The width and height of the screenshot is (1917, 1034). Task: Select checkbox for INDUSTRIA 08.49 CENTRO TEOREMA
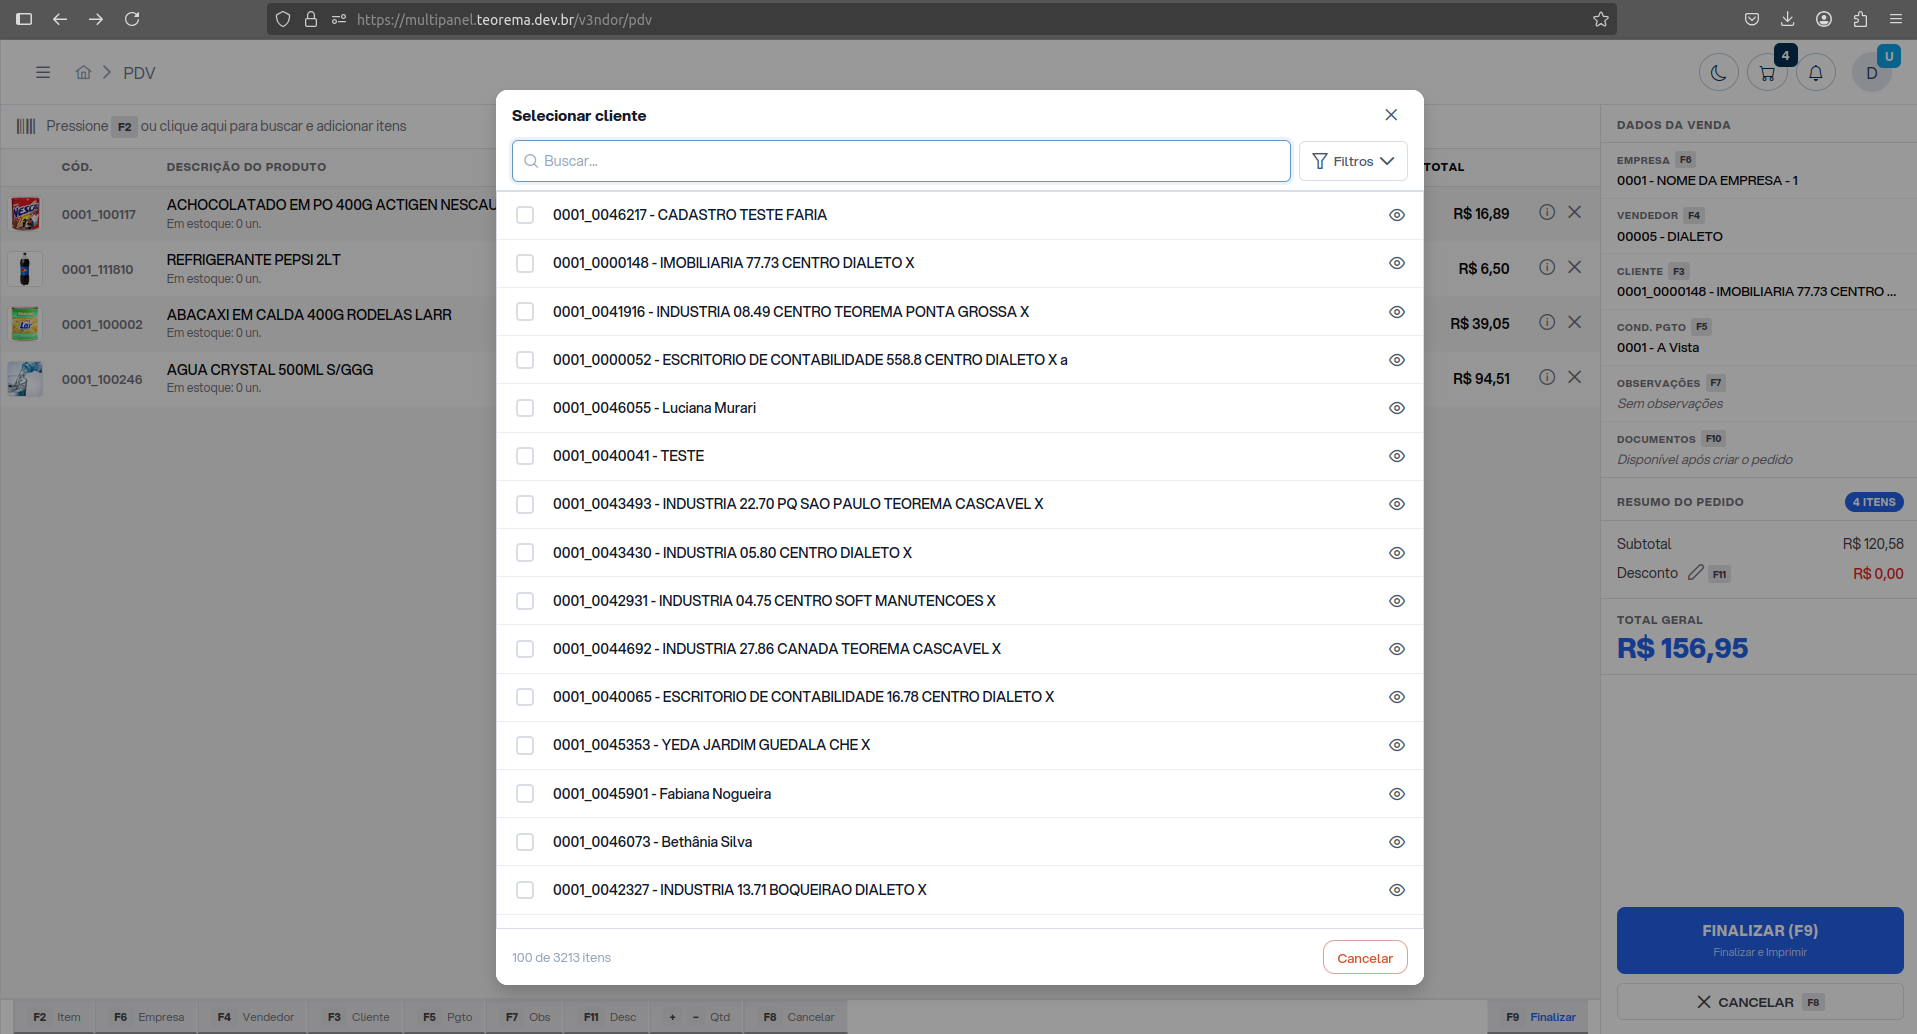525,312
